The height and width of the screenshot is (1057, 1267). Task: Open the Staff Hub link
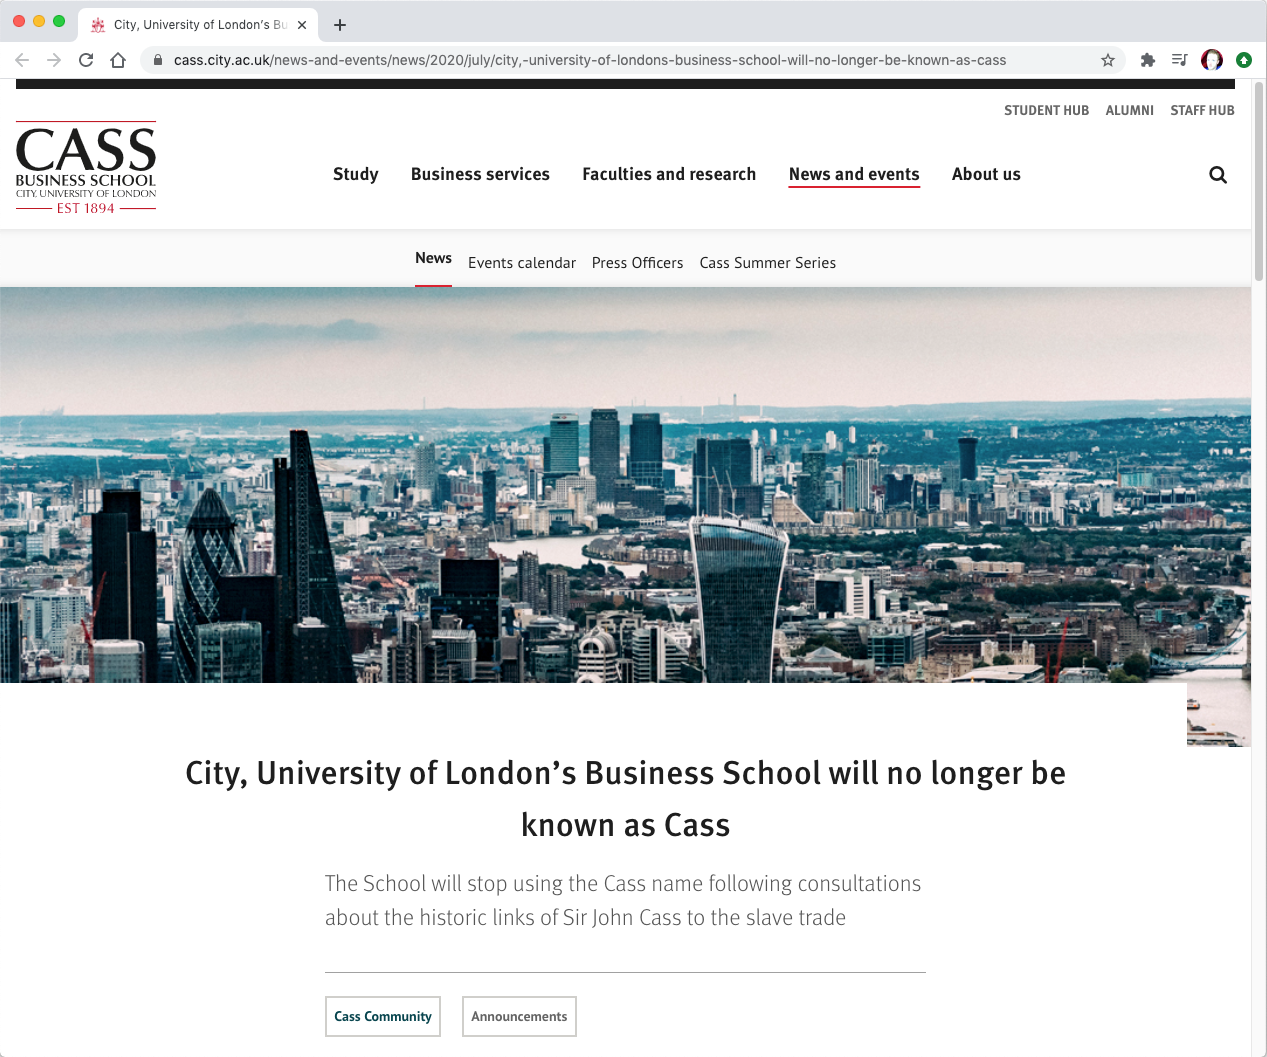(x=1202, y=110)
